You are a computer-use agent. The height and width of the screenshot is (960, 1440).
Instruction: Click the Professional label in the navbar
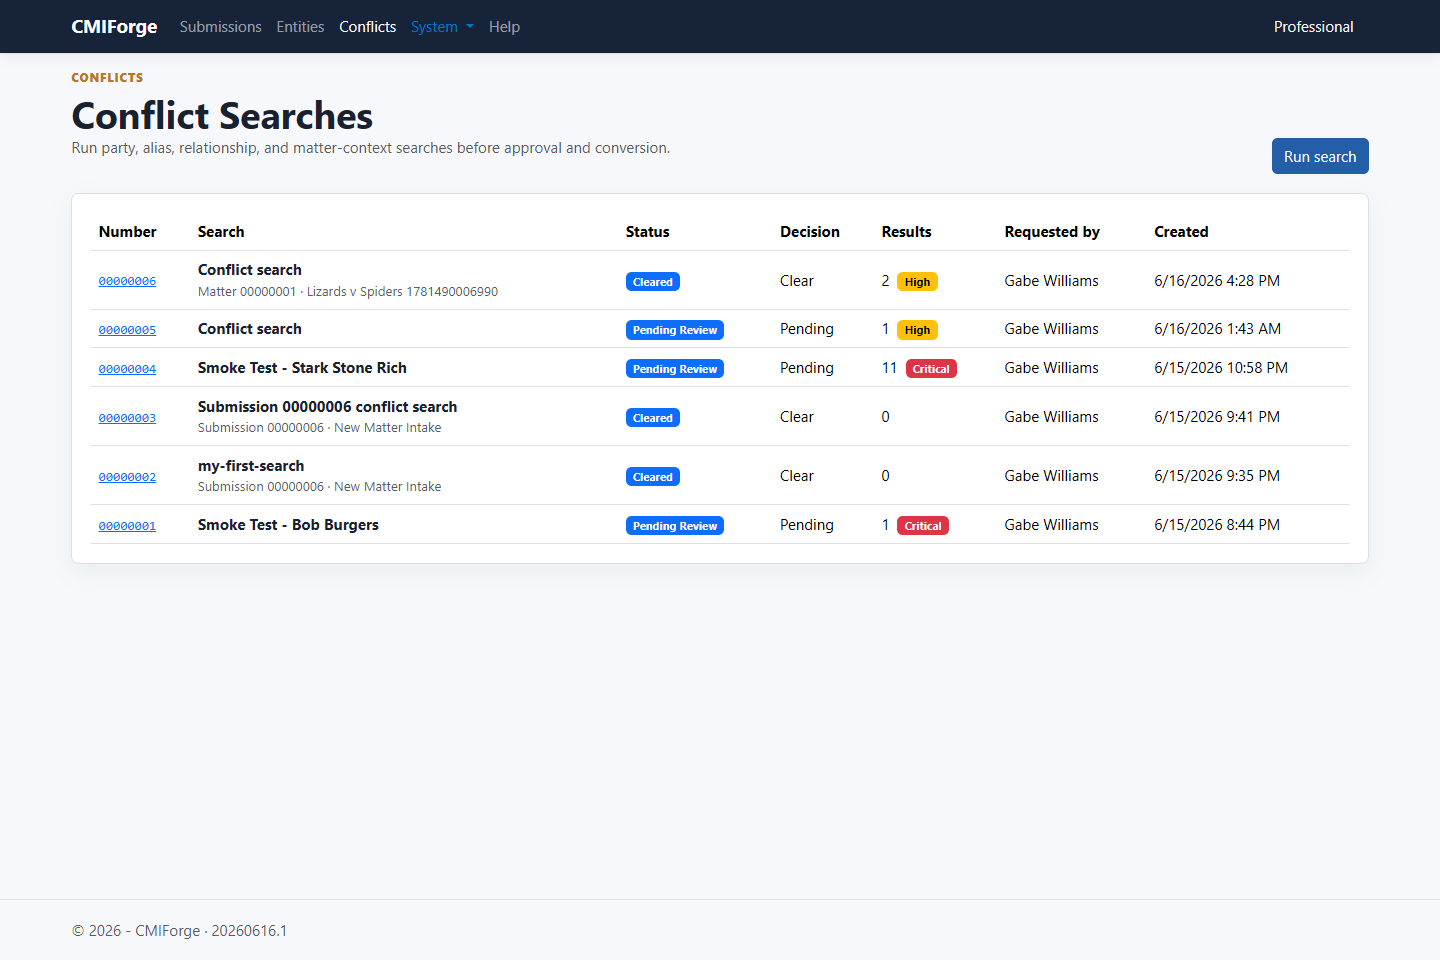click(x=1313, y=27)
